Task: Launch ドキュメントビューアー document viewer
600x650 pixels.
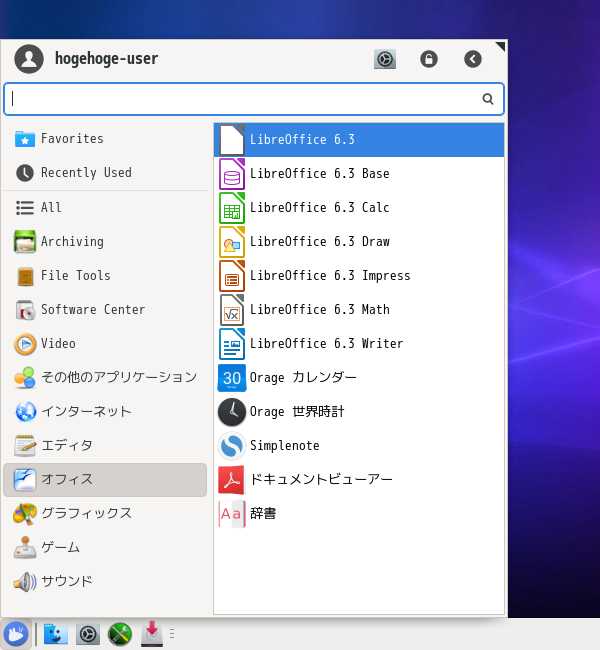Action: click(x=359, y=480)
